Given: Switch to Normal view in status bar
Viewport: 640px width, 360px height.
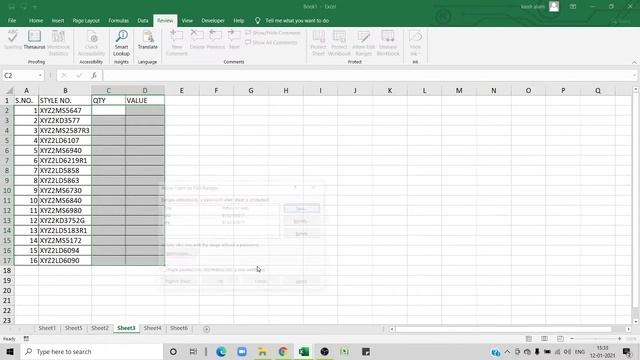Looking at the screenshot, I should coord(529,339).
